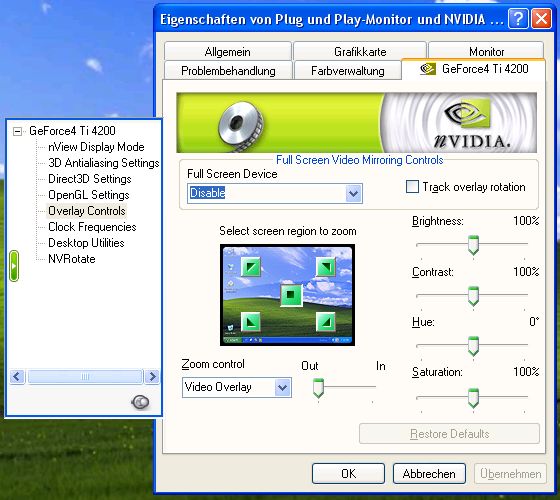The width and height of the screenshot is (560, 500).
Task: Select GeForce4 Ti 4200 root tree item
Action: (x=72, y=131)
